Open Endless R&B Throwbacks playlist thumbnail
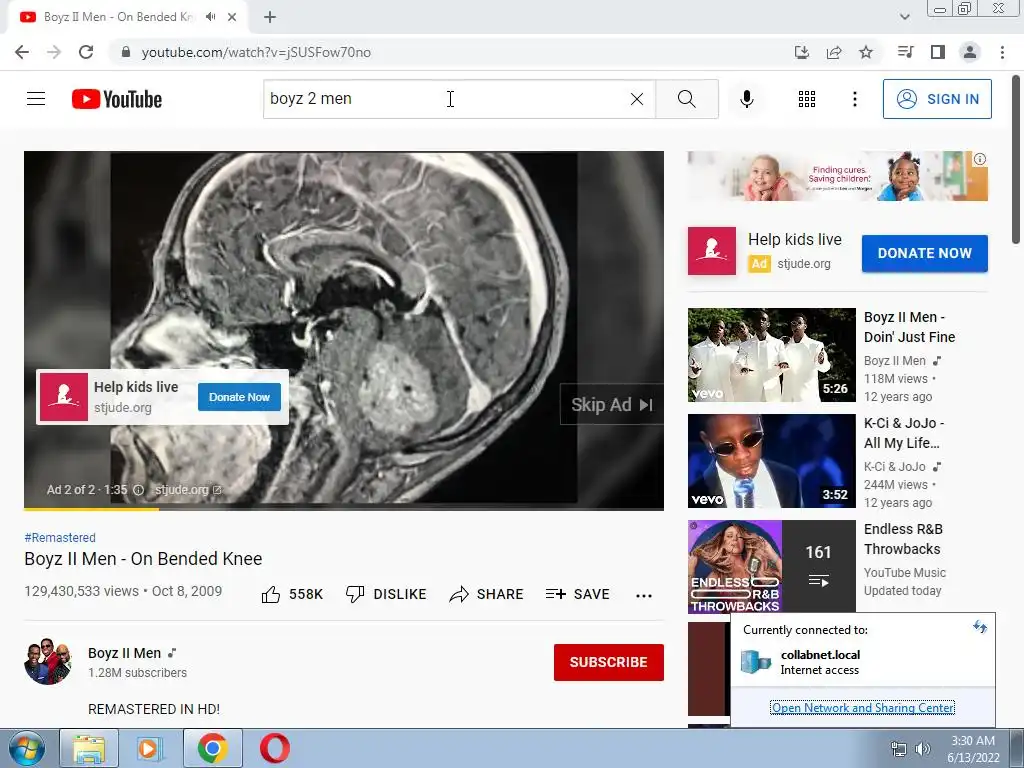Screen dimensions: 1024x768 (771, 567)
